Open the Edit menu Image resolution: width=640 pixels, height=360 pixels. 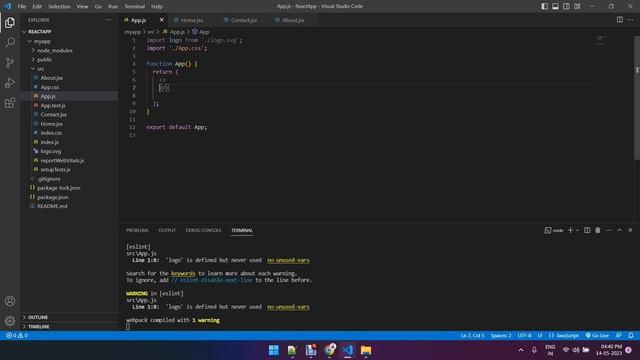coord(37,7)
